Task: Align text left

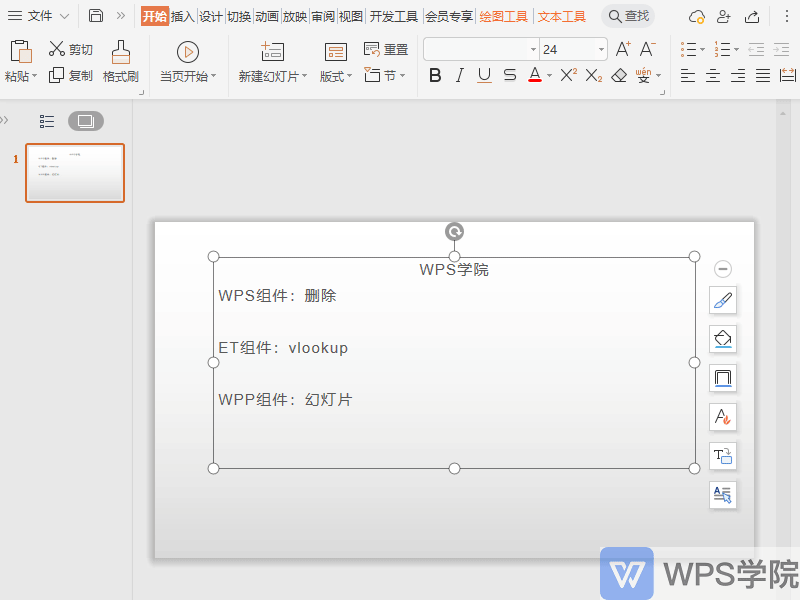Action: point(688,76)
